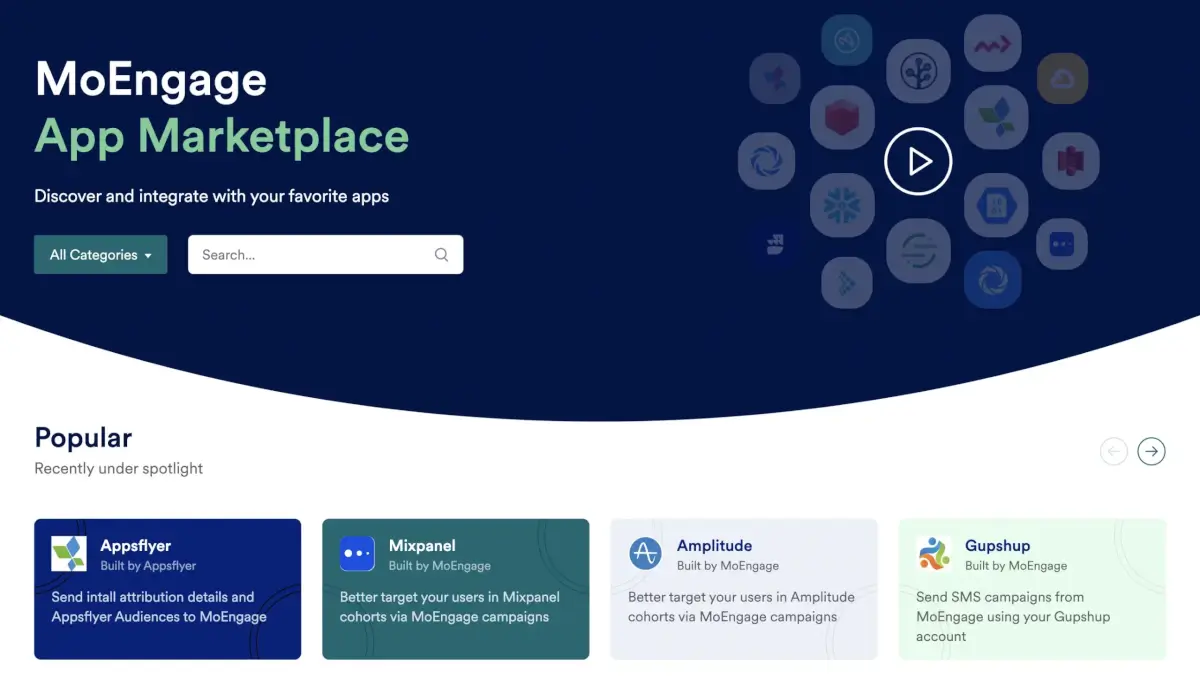Click the pink zigzag arrow app icon
Image resolution: width=1200 pixels, height=686 pixels.
coord(993,43)
